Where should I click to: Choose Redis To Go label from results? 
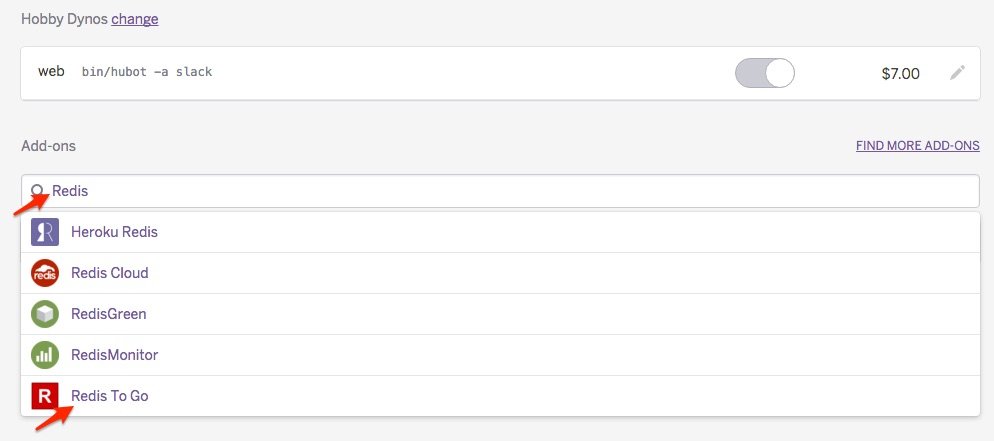(109, 396)
